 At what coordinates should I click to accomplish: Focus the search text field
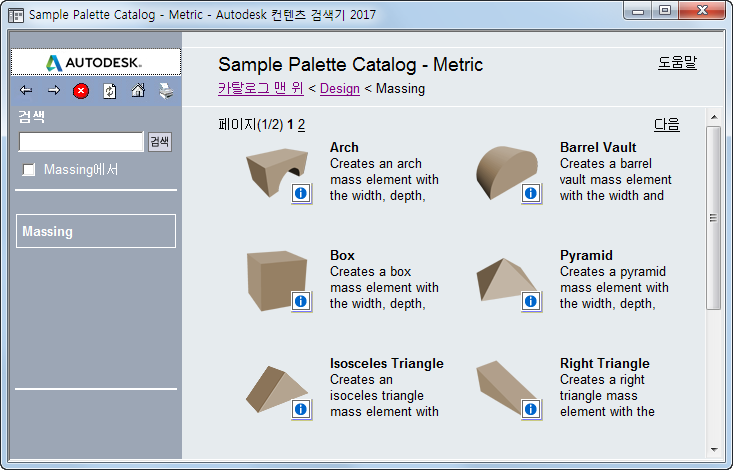click(x=81, y=142)
